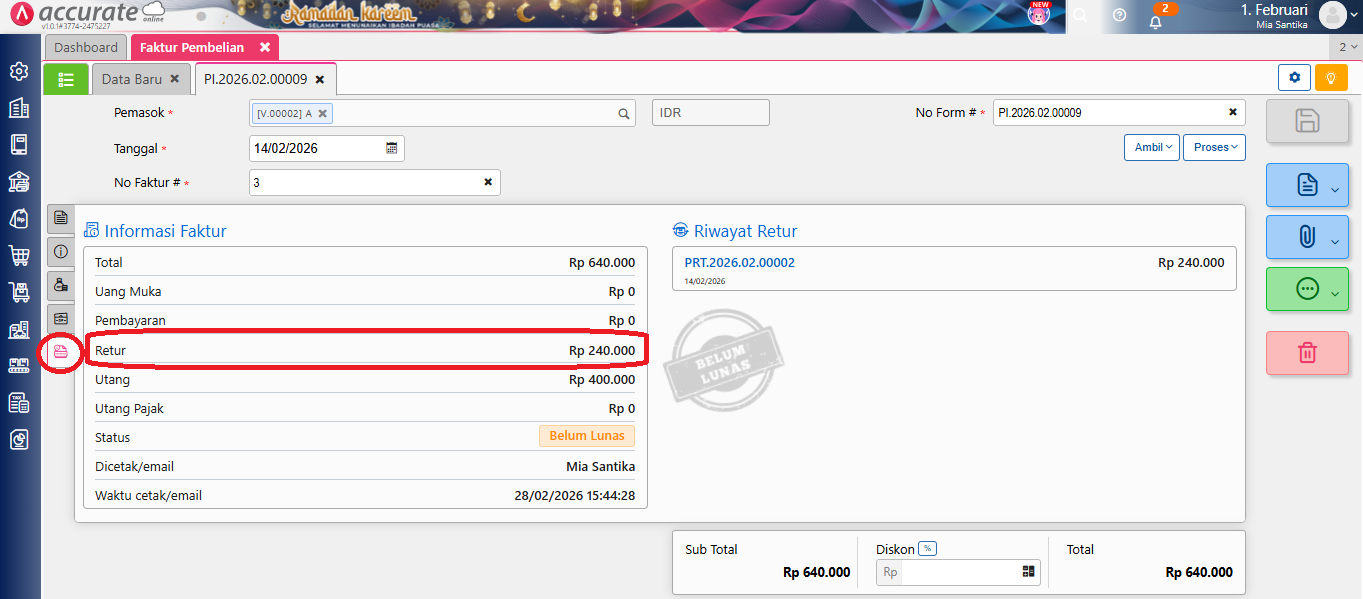Select the circled invoice info side tab
This screenshot has width=1363, height=599.
[60, 351]
